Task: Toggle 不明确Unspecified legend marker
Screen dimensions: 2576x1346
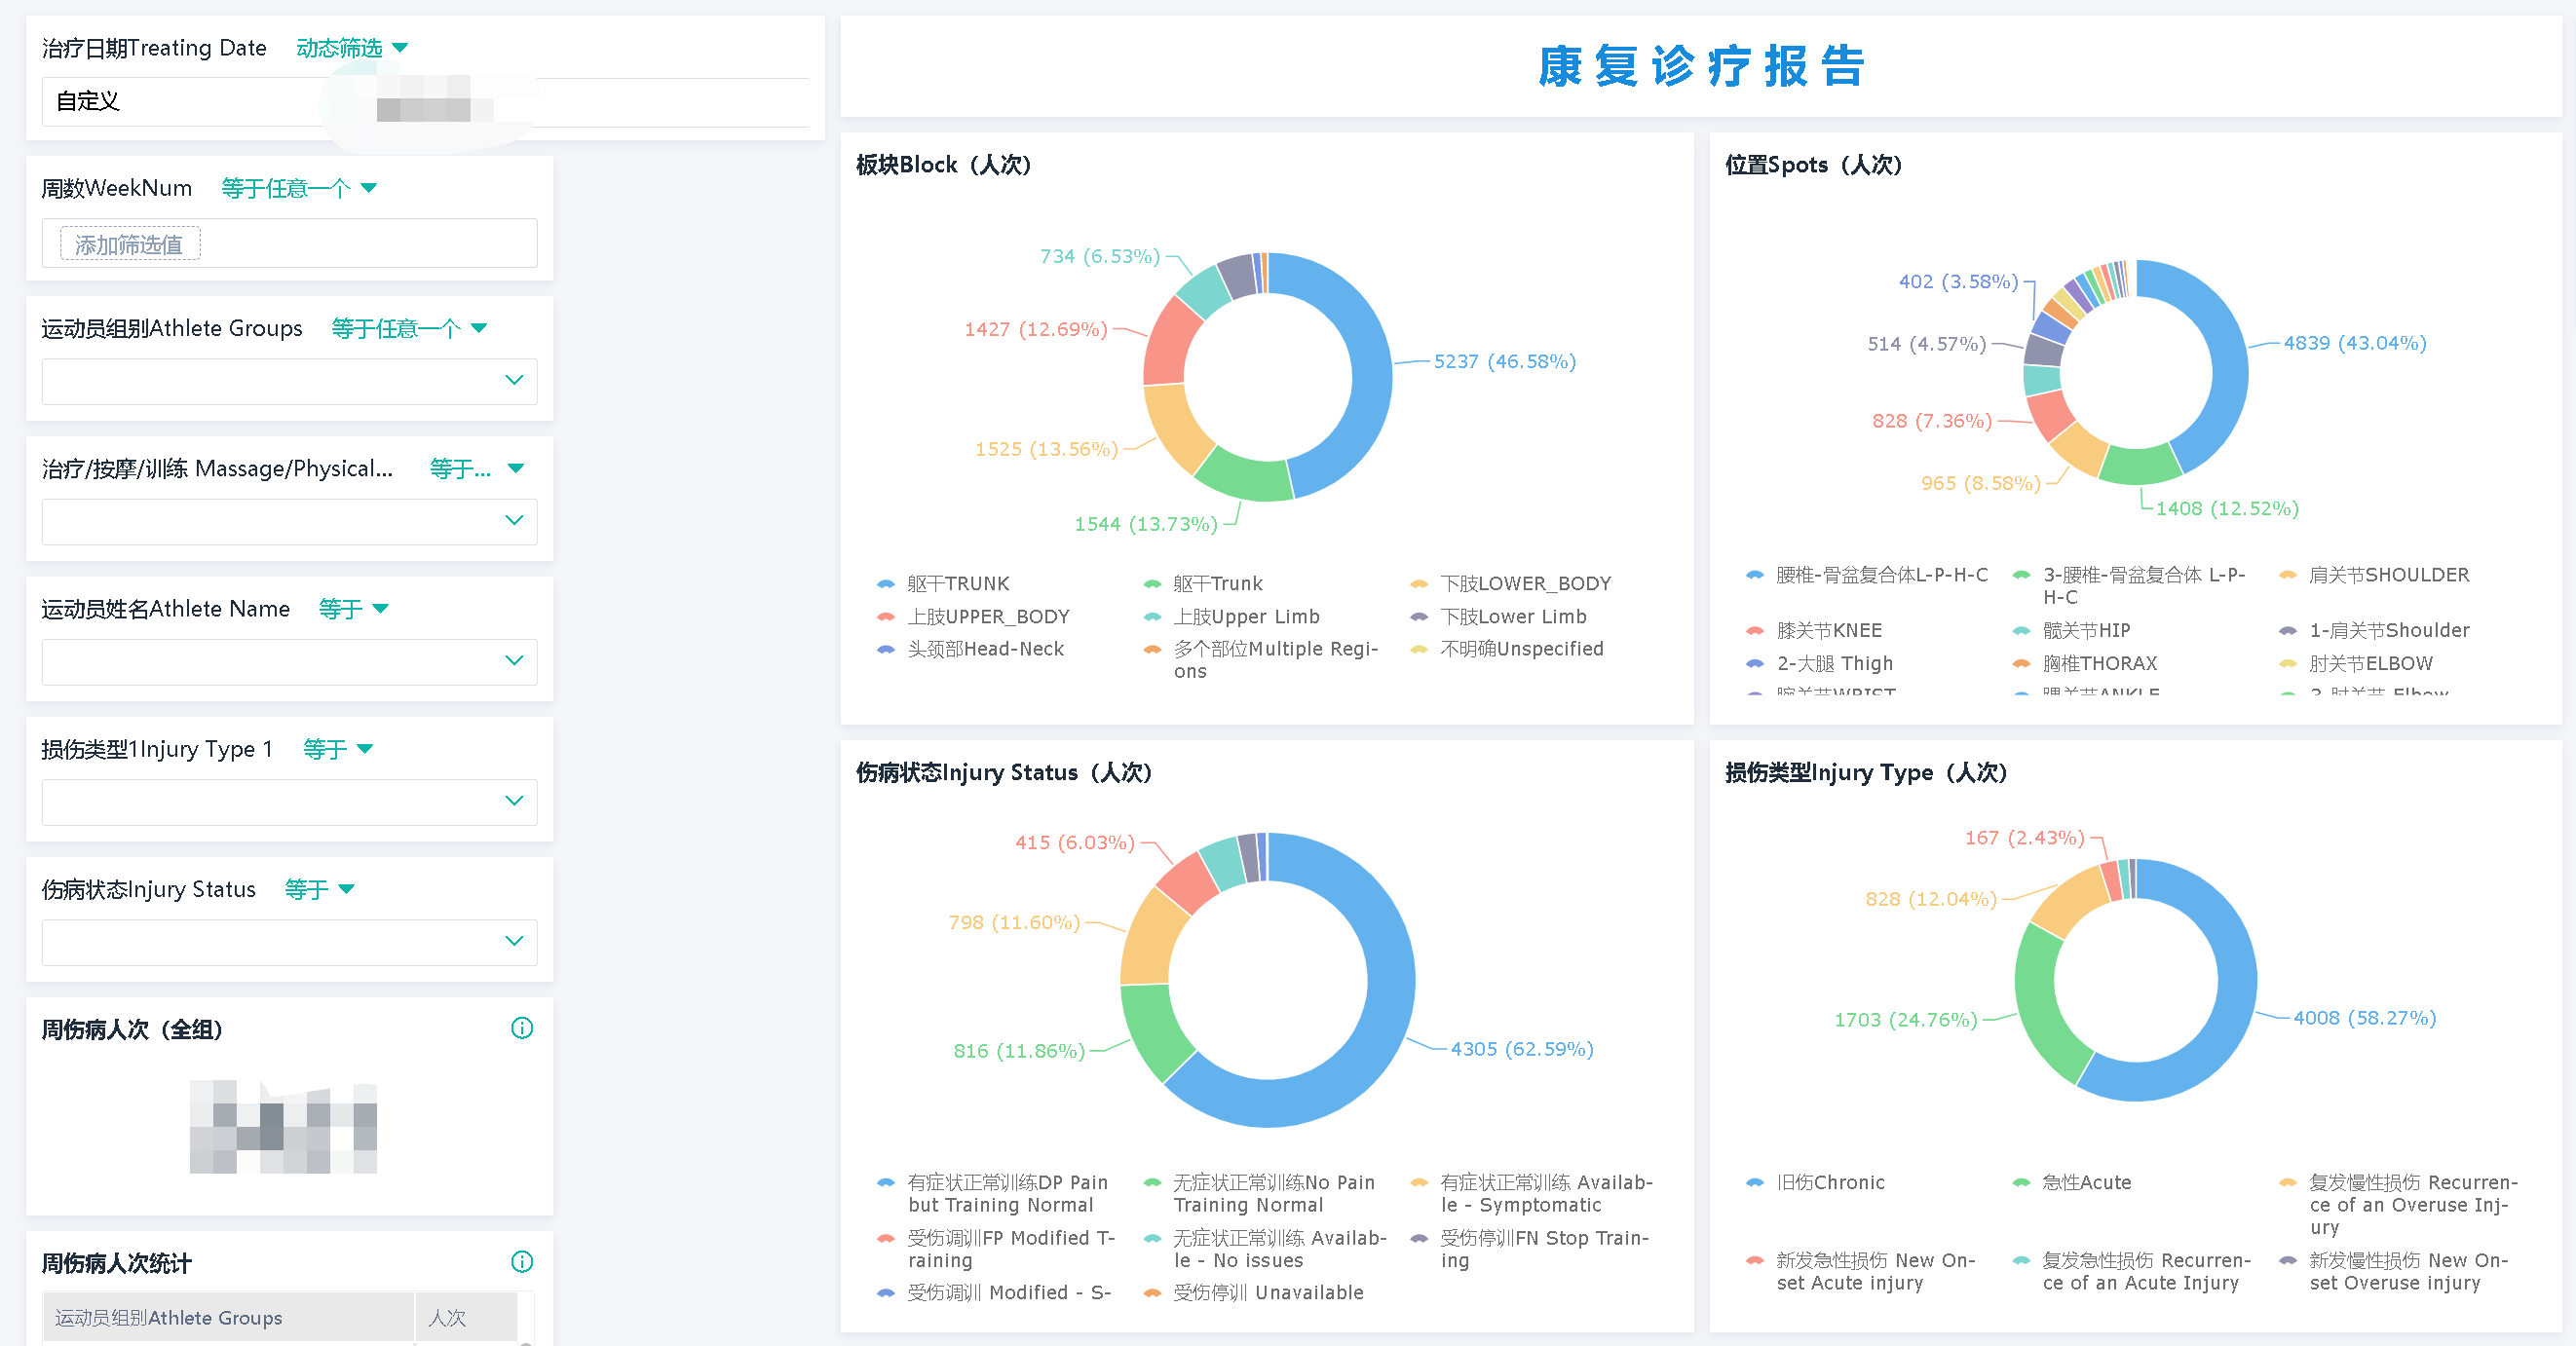Action: tap(1419, 650)
